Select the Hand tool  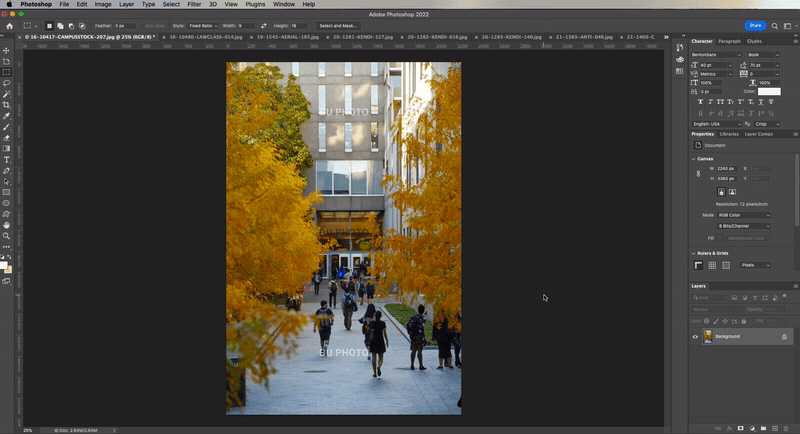coord(6,225)
